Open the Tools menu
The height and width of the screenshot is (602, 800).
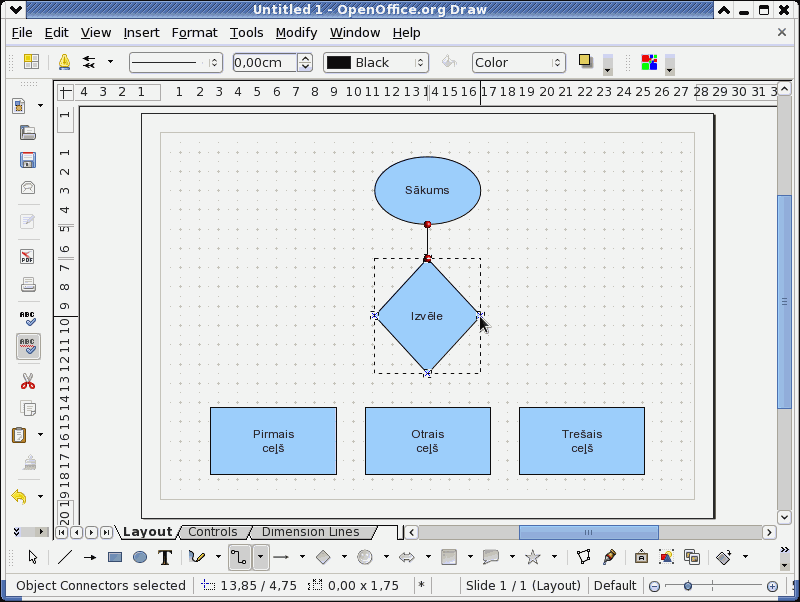click(246, 33)
